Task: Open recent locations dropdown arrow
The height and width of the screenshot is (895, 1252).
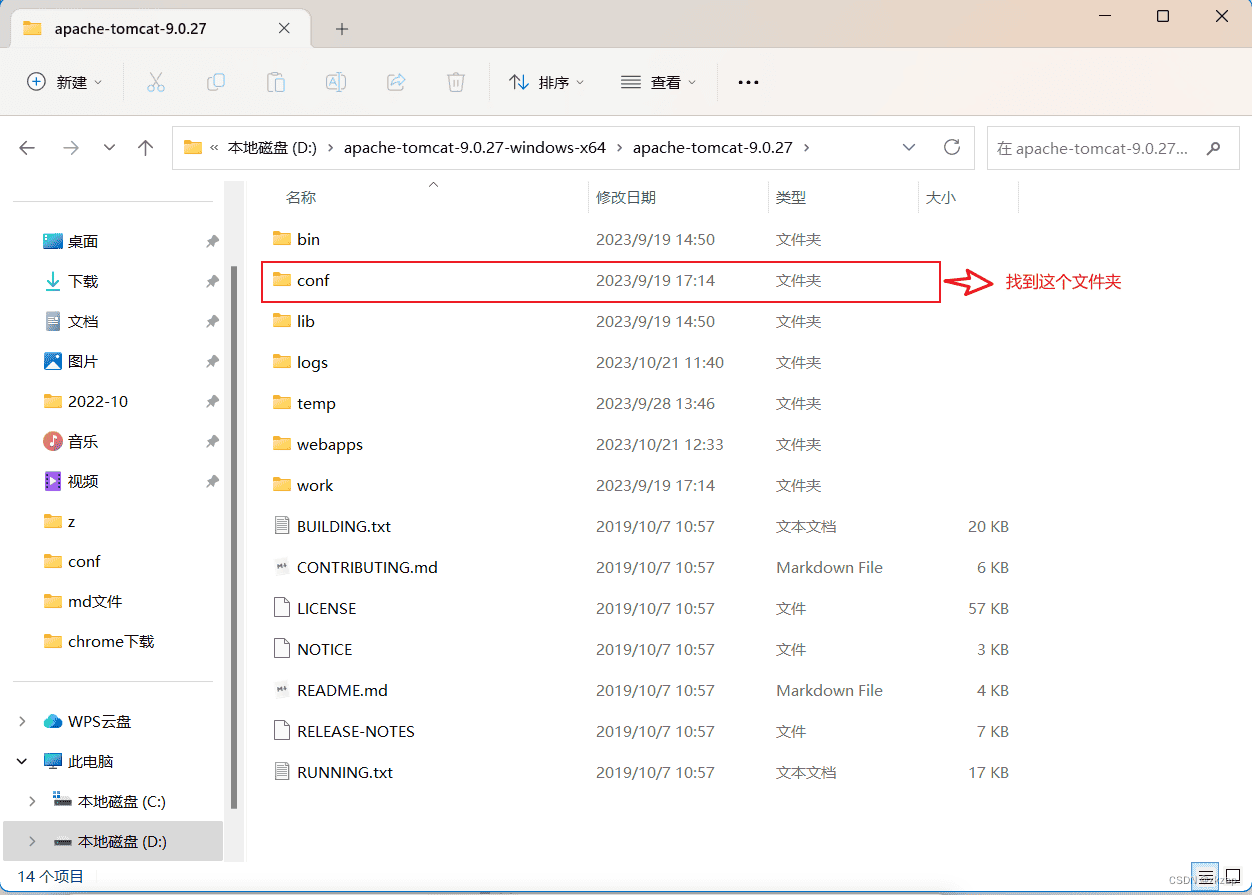Action: pos(109,148)
